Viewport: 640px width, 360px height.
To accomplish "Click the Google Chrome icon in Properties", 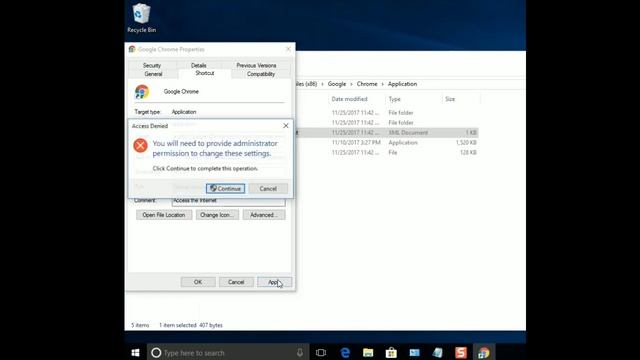I will (x=142, y=92).
